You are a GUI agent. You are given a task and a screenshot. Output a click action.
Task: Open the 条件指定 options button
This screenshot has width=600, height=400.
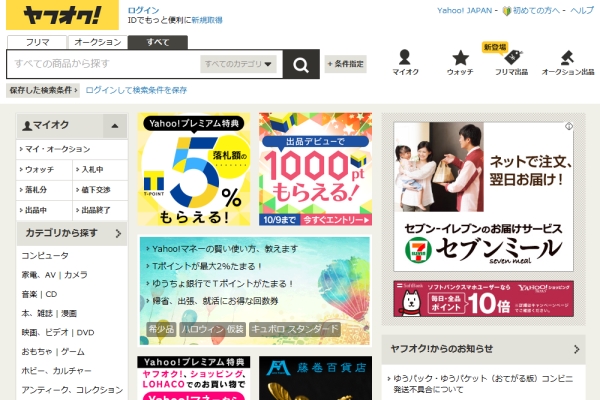tap(346, 64)
